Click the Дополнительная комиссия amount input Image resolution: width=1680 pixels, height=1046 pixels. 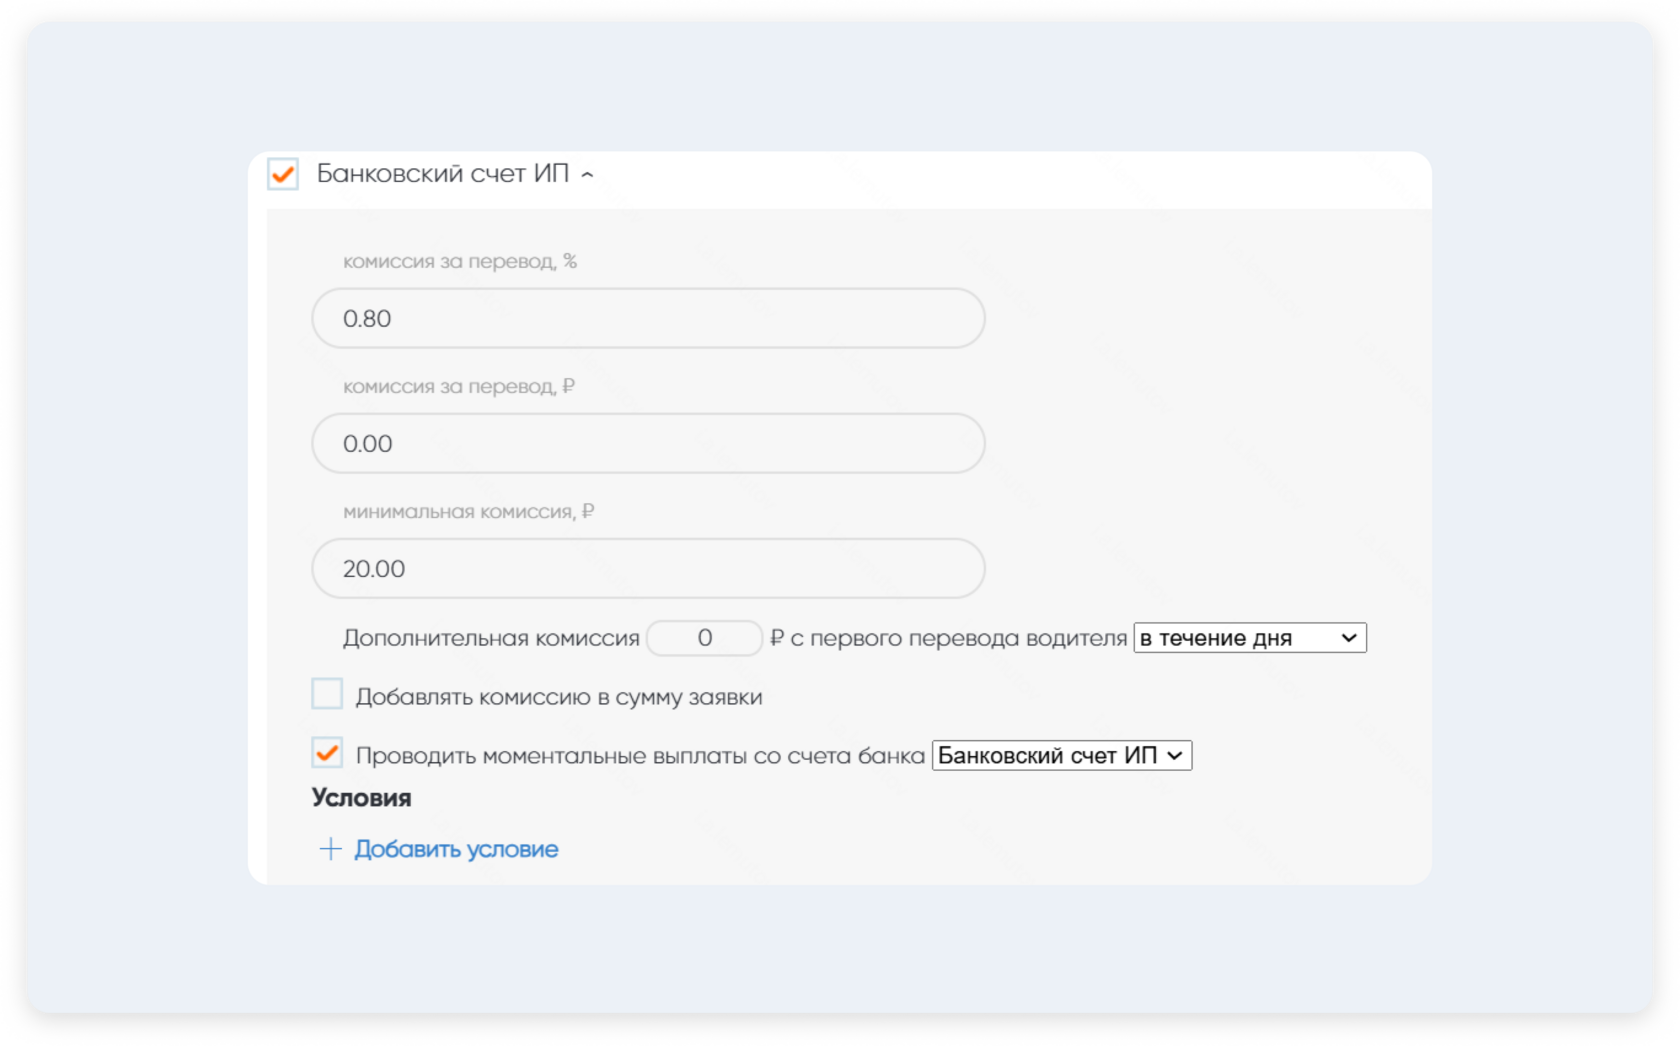(704, 638)
